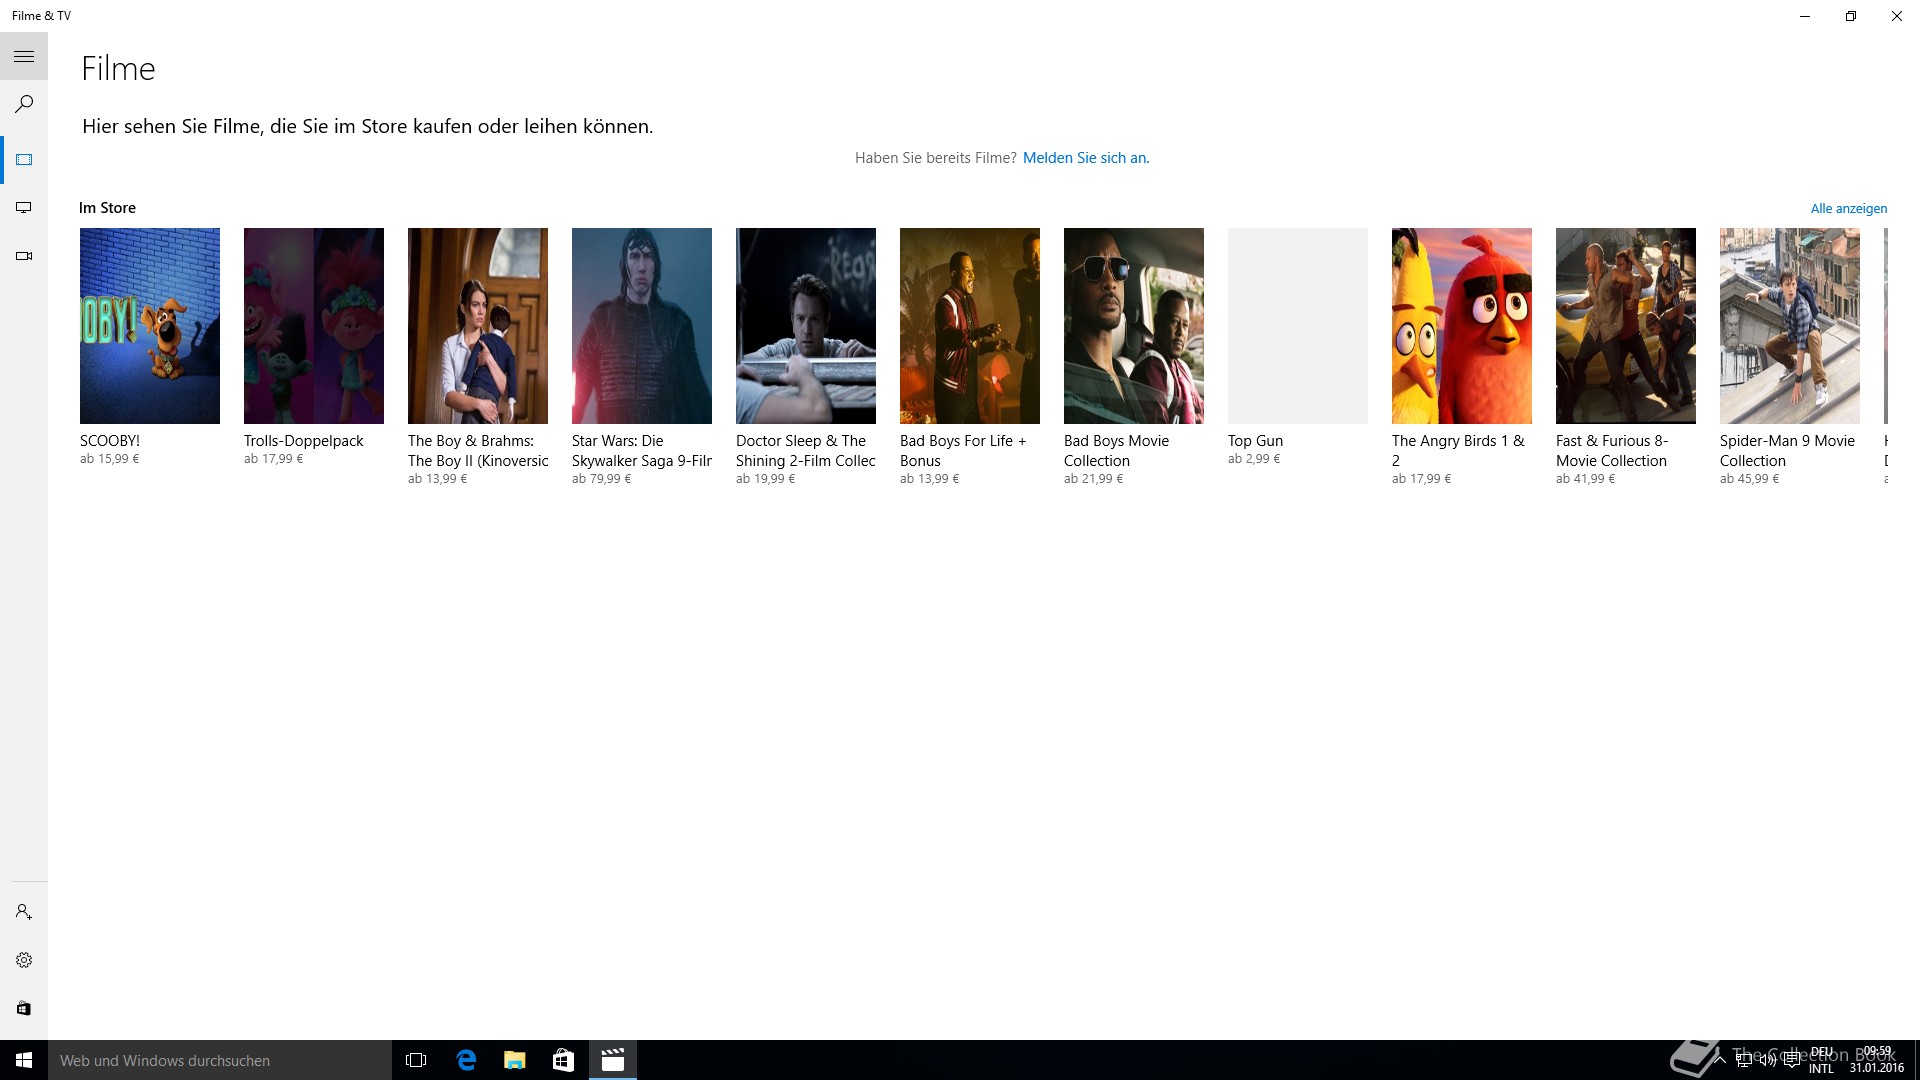Open Bad Boys Movie Collection poster
The width and height of the screenshot is (1920, 1080).
(1134, 326)
